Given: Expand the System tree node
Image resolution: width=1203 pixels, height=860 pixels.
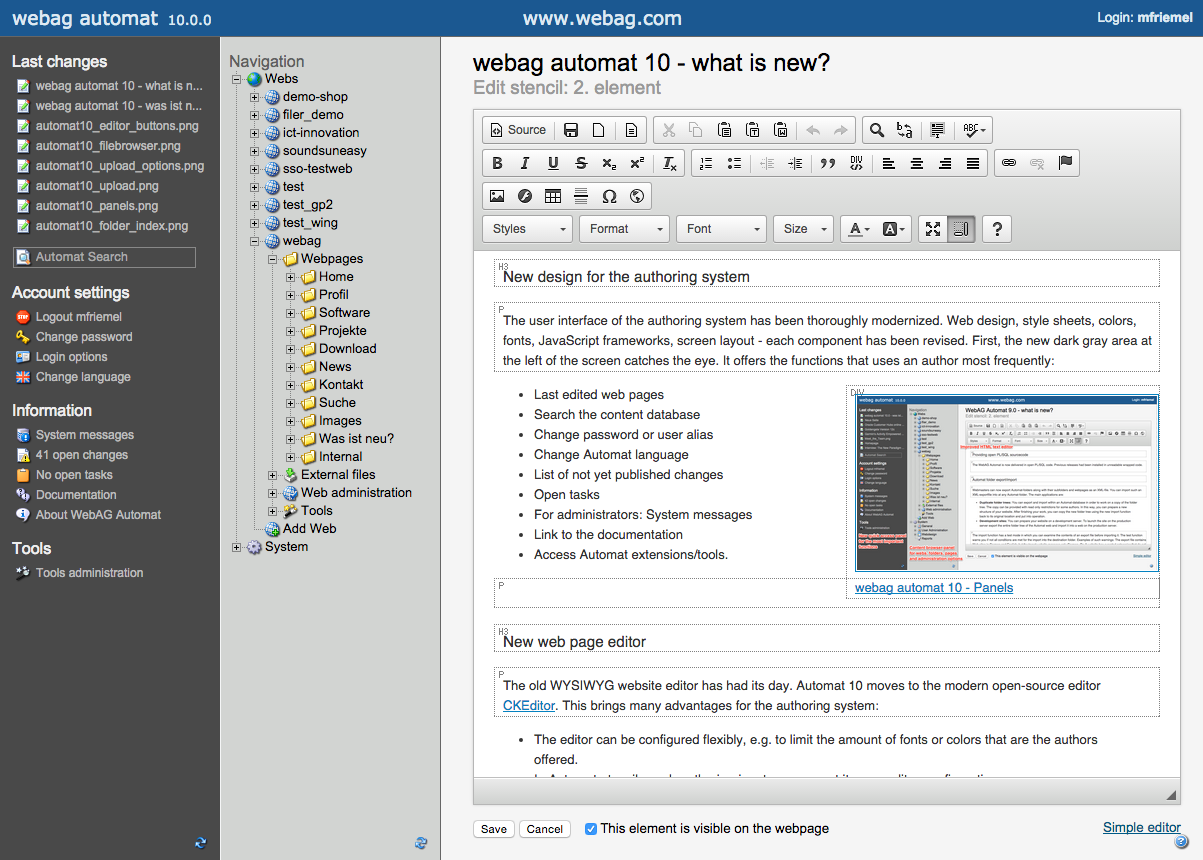Looking at the screenshot, I should pyautogui.click(x=237, y=547).
